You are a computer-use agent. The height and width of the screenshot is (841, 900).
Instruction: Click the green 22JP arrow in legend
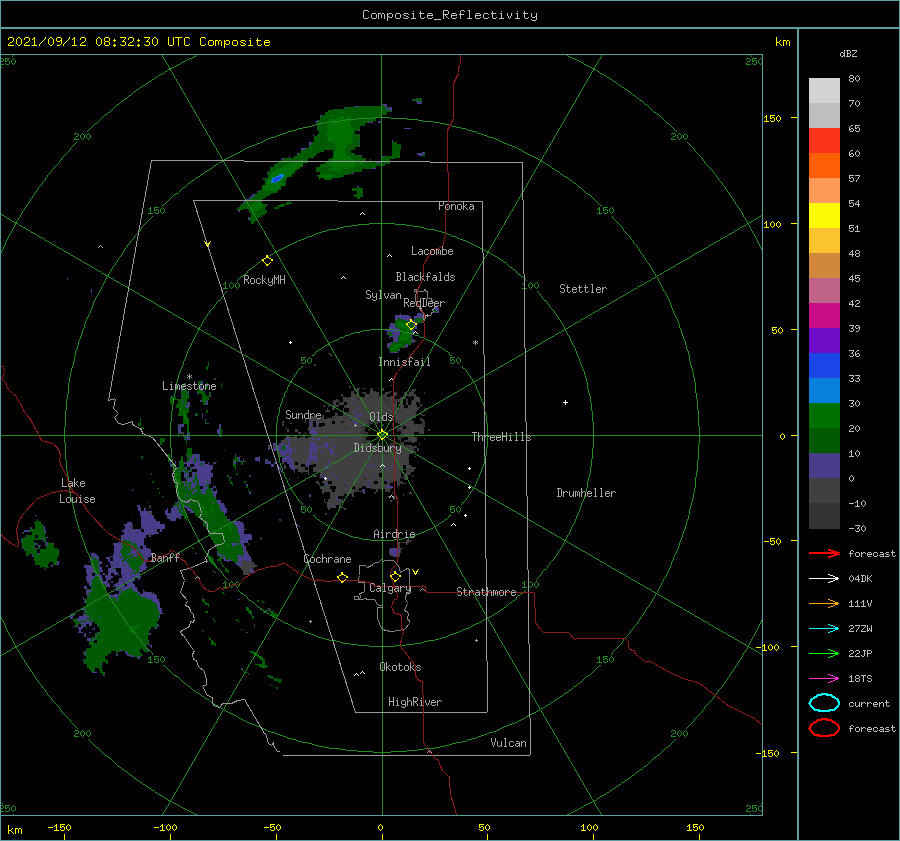click(824, 653)
